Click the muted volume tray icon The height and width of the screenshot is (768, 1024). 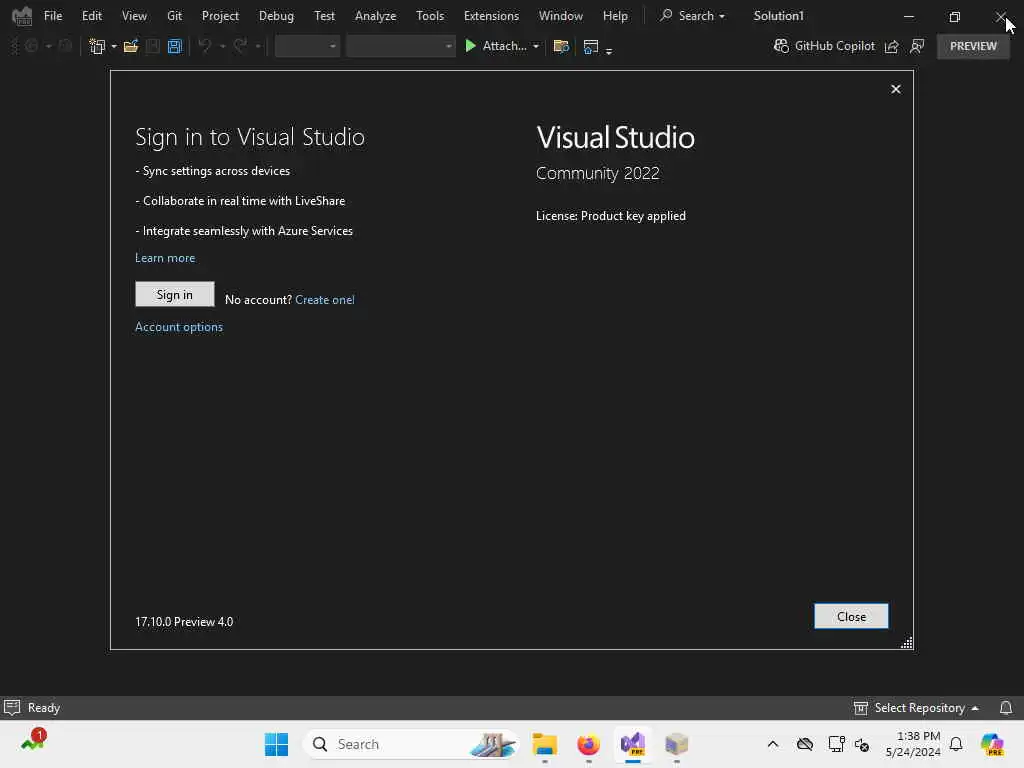coord(862,744)
